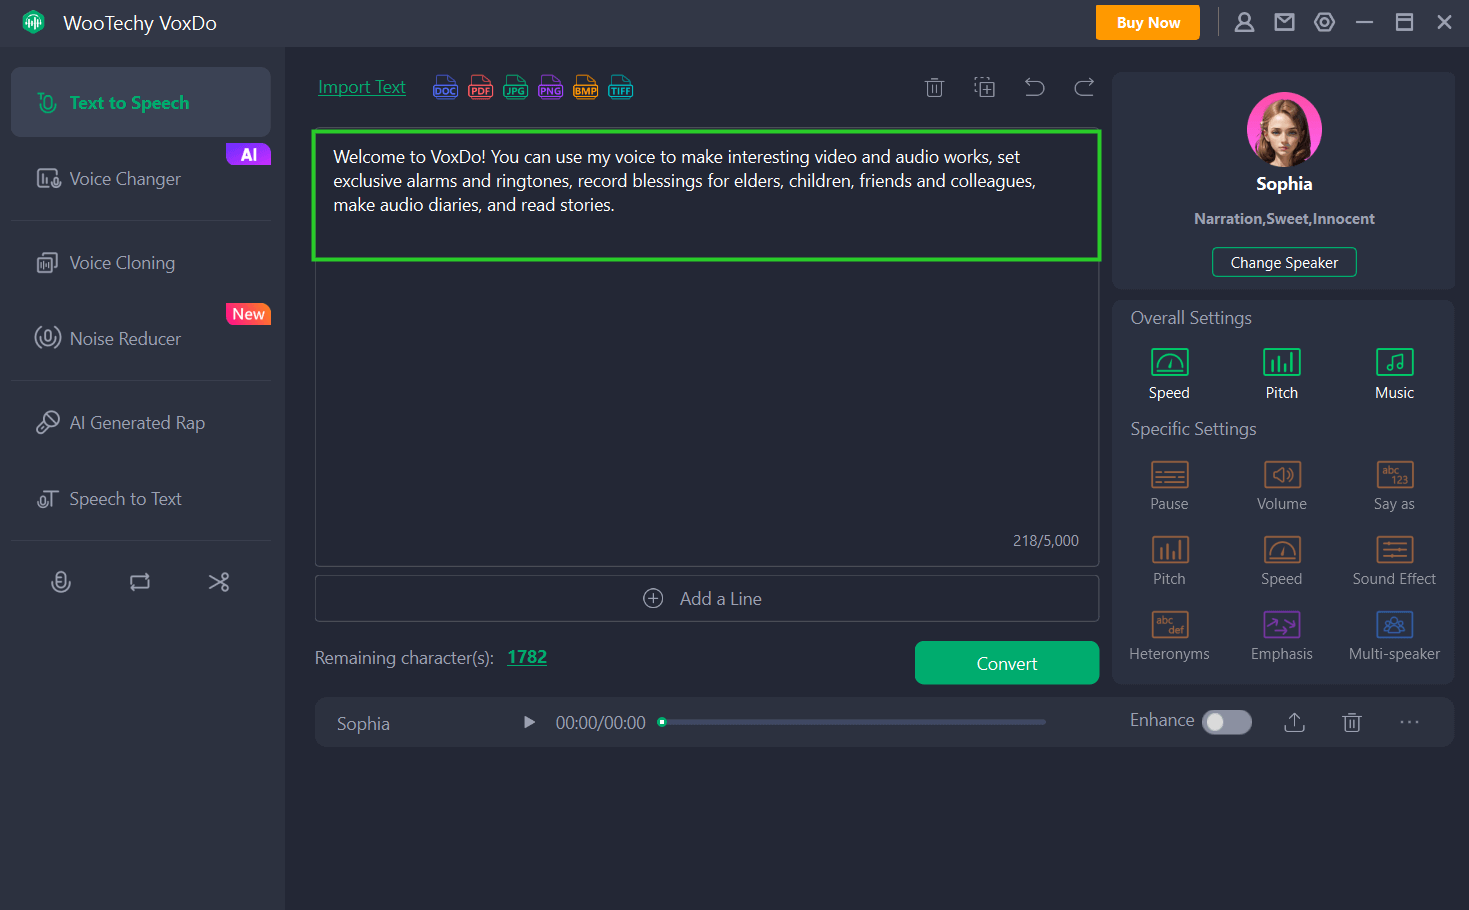Import text from a PDF file
The width and height of the screenshot is (1469, 910).
480,87
